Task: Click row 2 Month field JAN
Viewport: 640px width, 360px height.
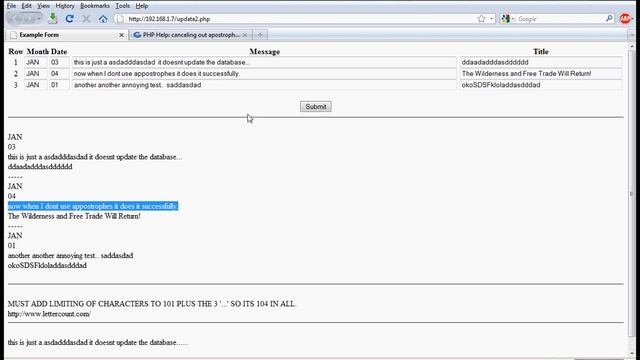Action: 36,73
